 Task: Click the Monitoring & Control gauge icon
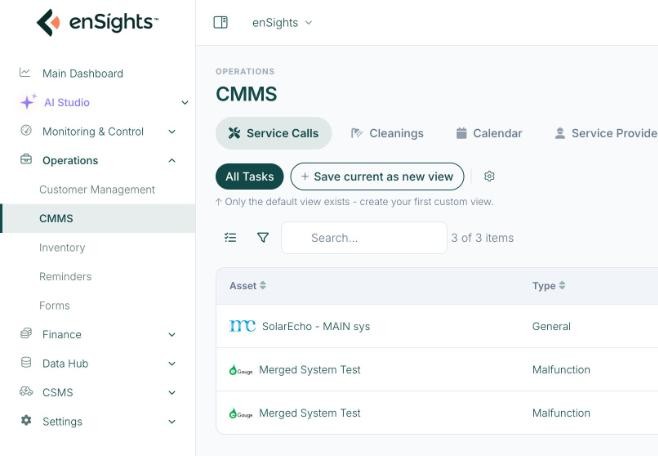click(x=26, y=130)
